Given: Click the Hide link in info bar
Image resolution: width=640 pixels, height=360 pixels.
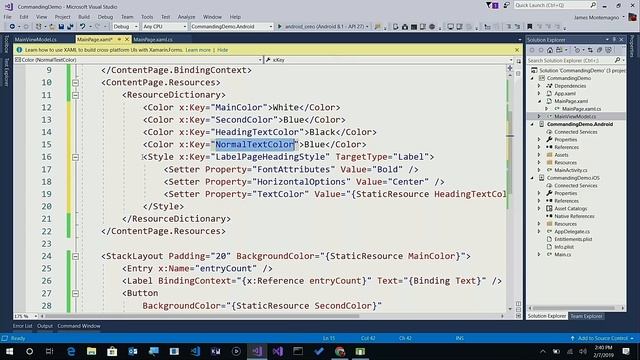Looking at the screenshot, I should click(222, 50).
